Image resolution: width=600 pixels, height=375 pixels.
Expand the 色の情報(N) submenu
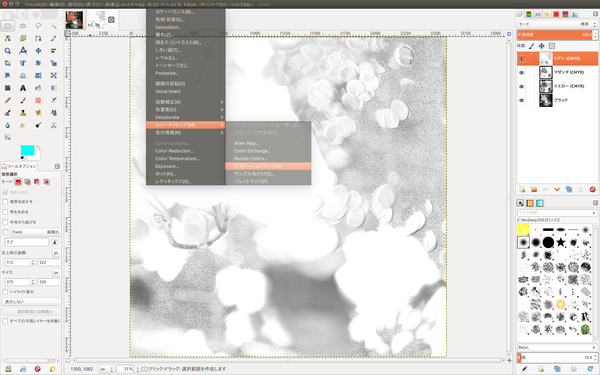click(x=186, y=133)
